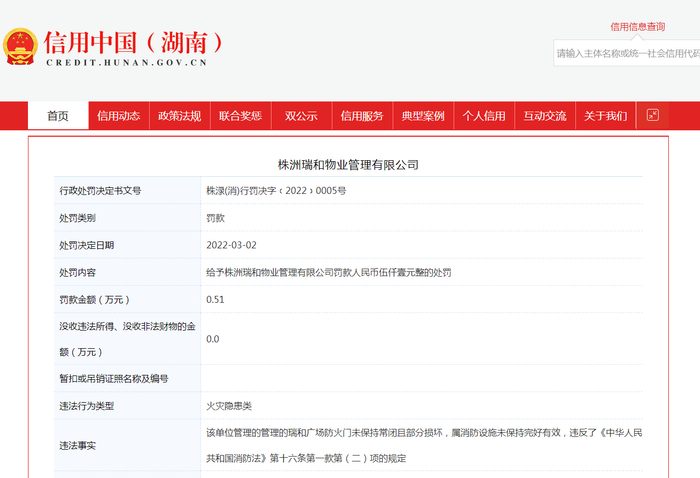Go to 个人信用 section
Image resolution: width=700 pixels, height=478 pixels.
484,116
